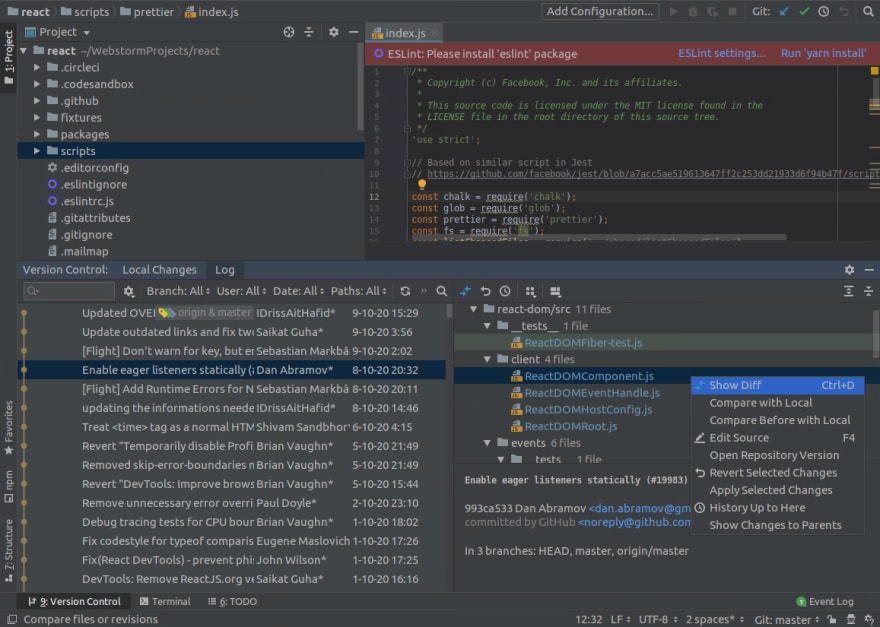Screen dimensions: 880x627
Task: Click the read-only lock icon in status bar
Action: click(832, 619)
